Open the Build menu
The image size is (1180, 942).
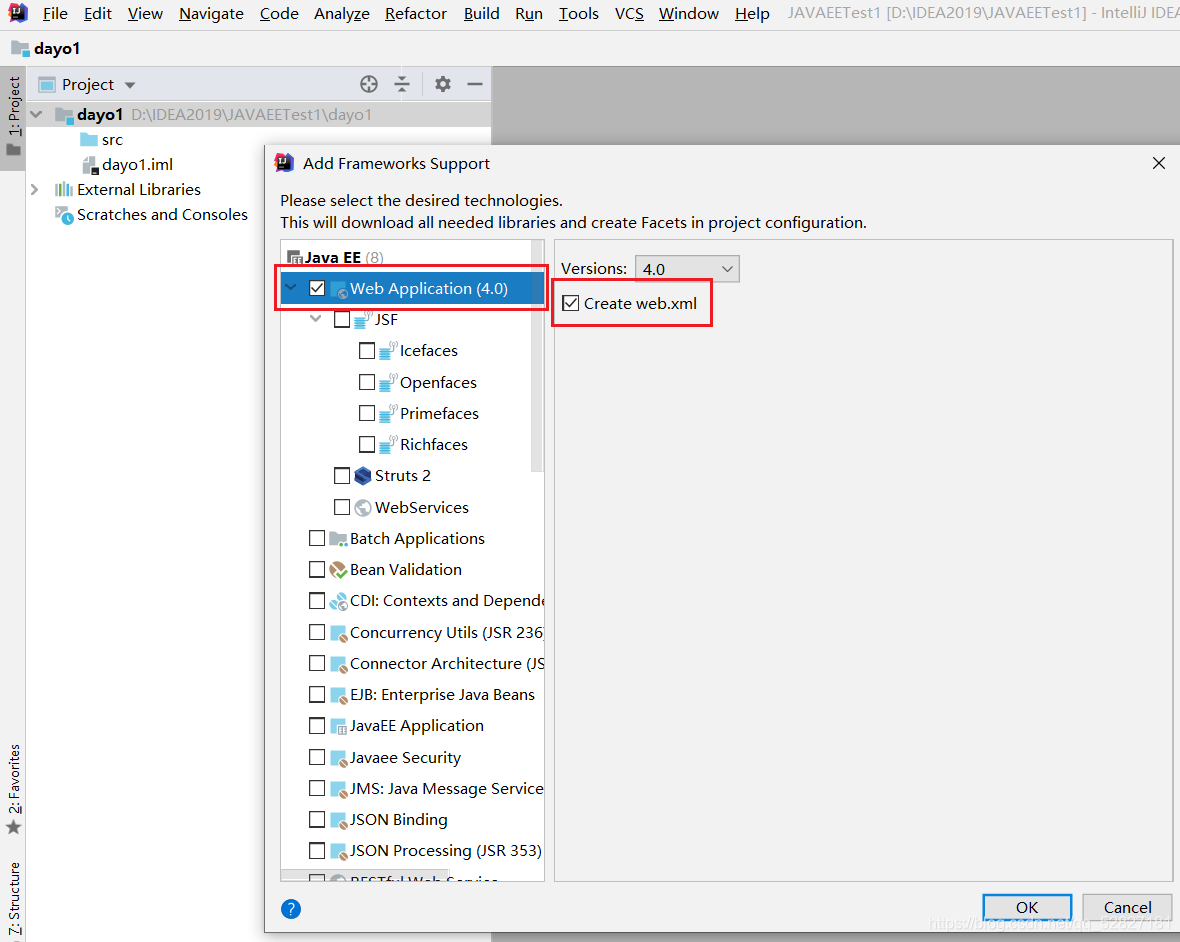482,14
